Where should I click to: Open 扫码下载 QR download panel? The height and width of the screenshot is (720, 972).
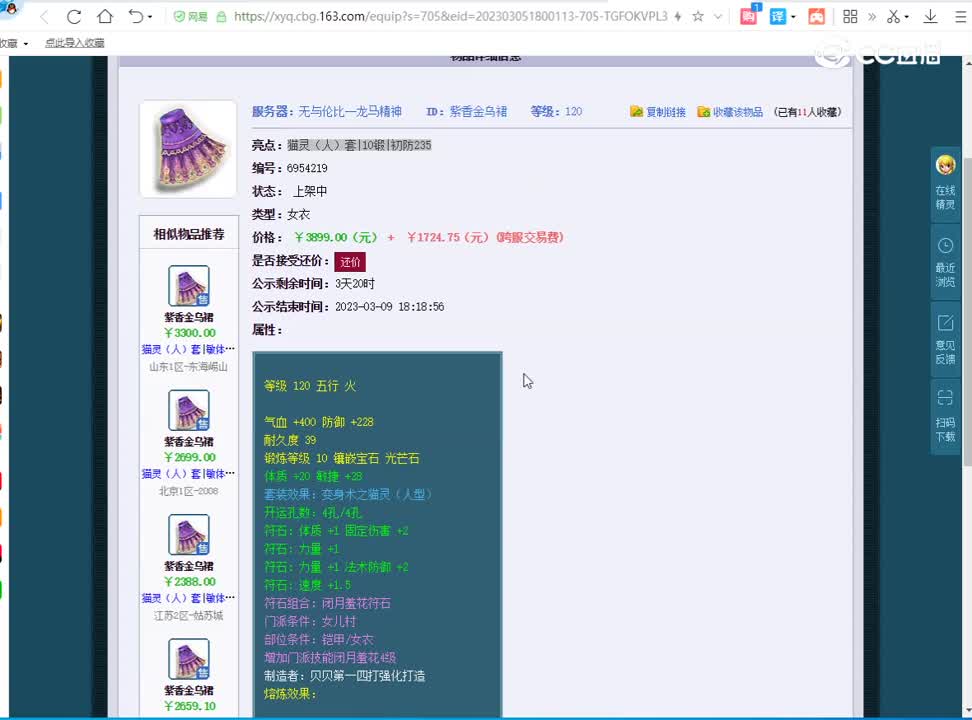pos(945,417)
